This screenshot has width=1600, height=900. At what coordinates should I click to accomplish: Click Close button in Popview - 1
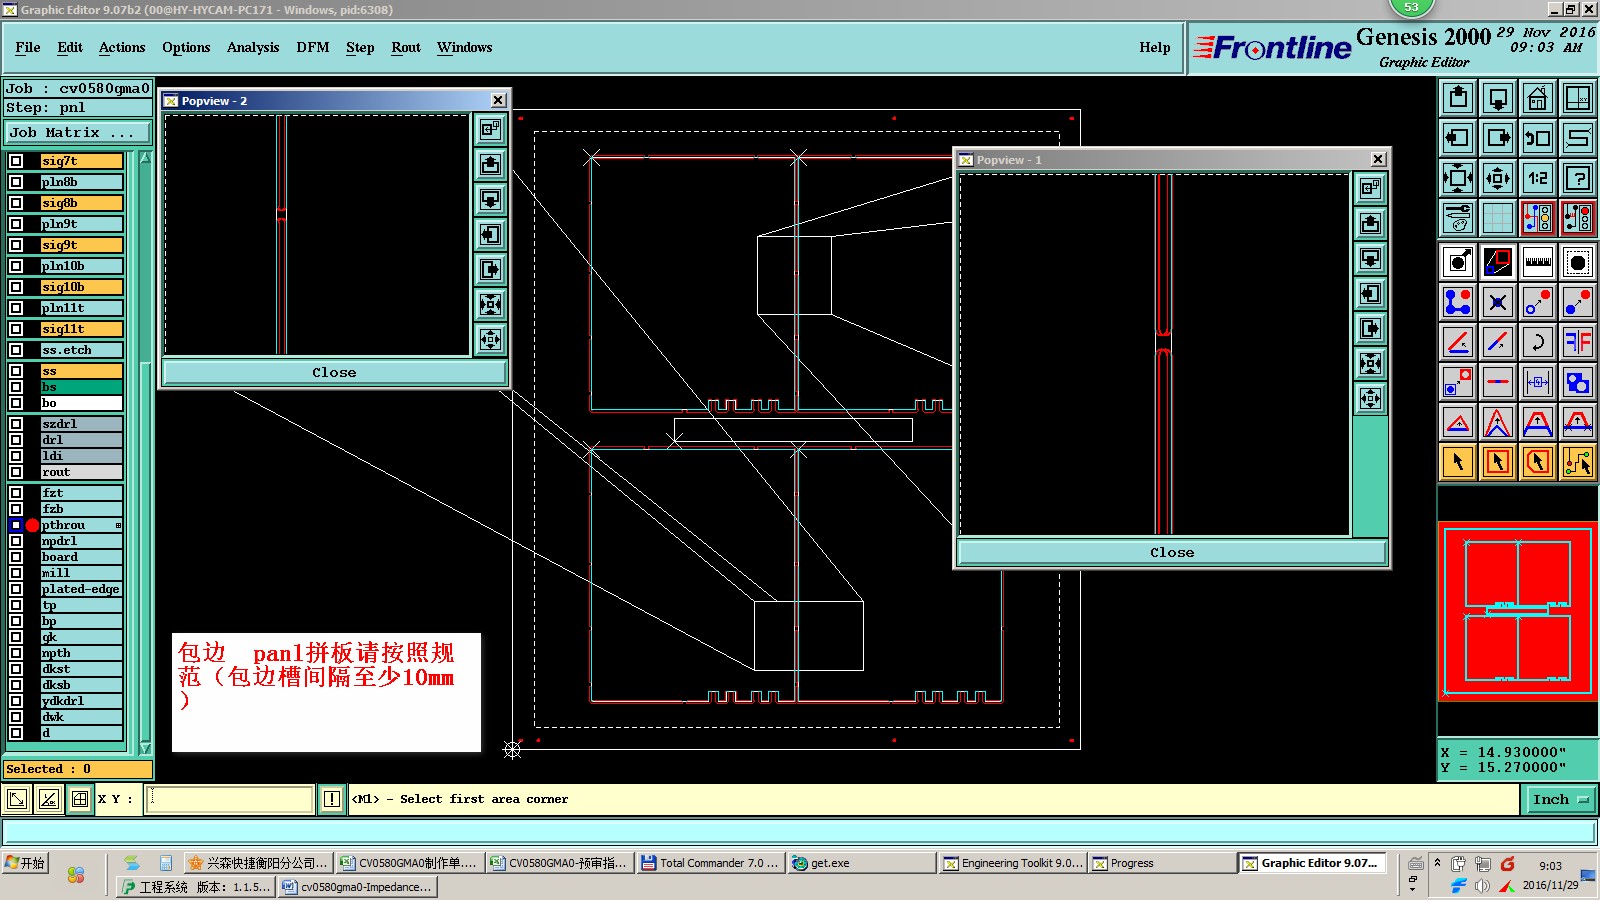(x=1172, y=552)
